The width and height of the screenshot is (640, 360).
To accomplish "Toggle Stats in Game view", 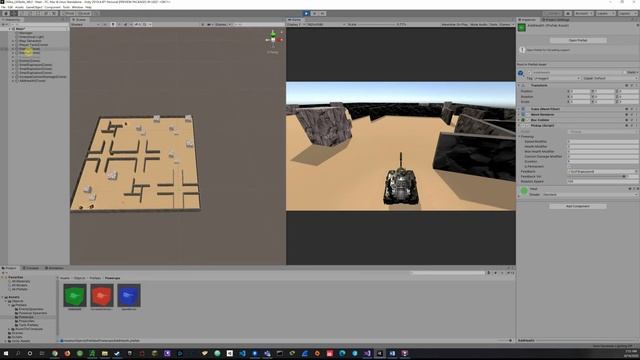I will click(493, 24).
